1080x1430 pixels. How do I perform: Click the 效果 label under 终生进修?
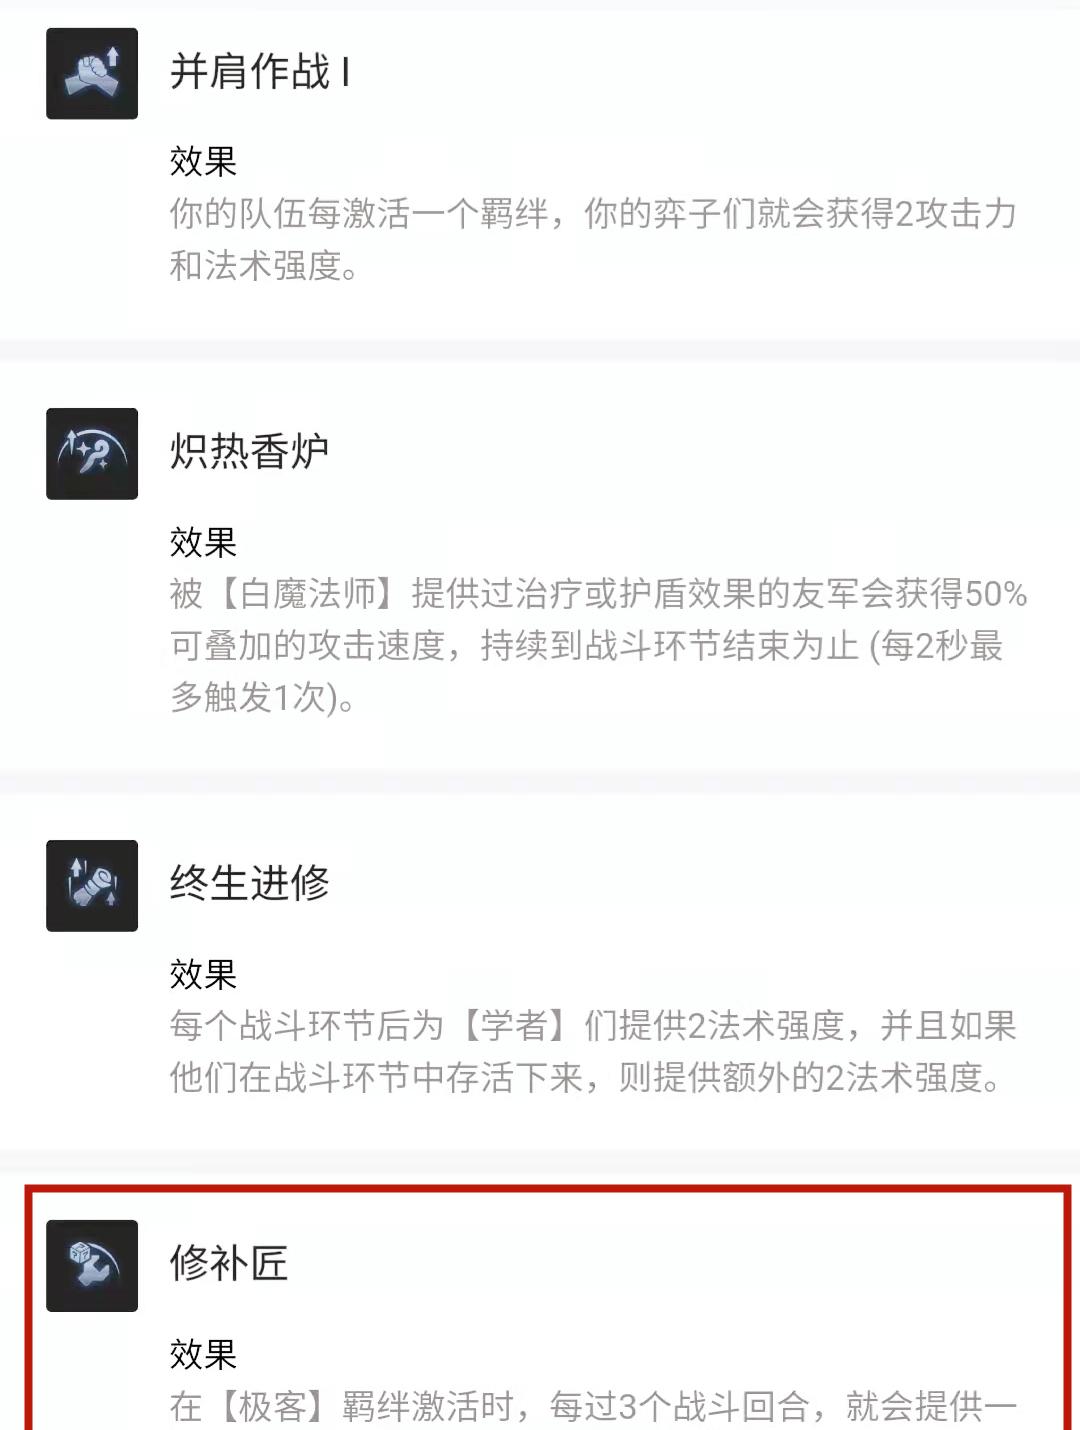(x=203, y=973)
